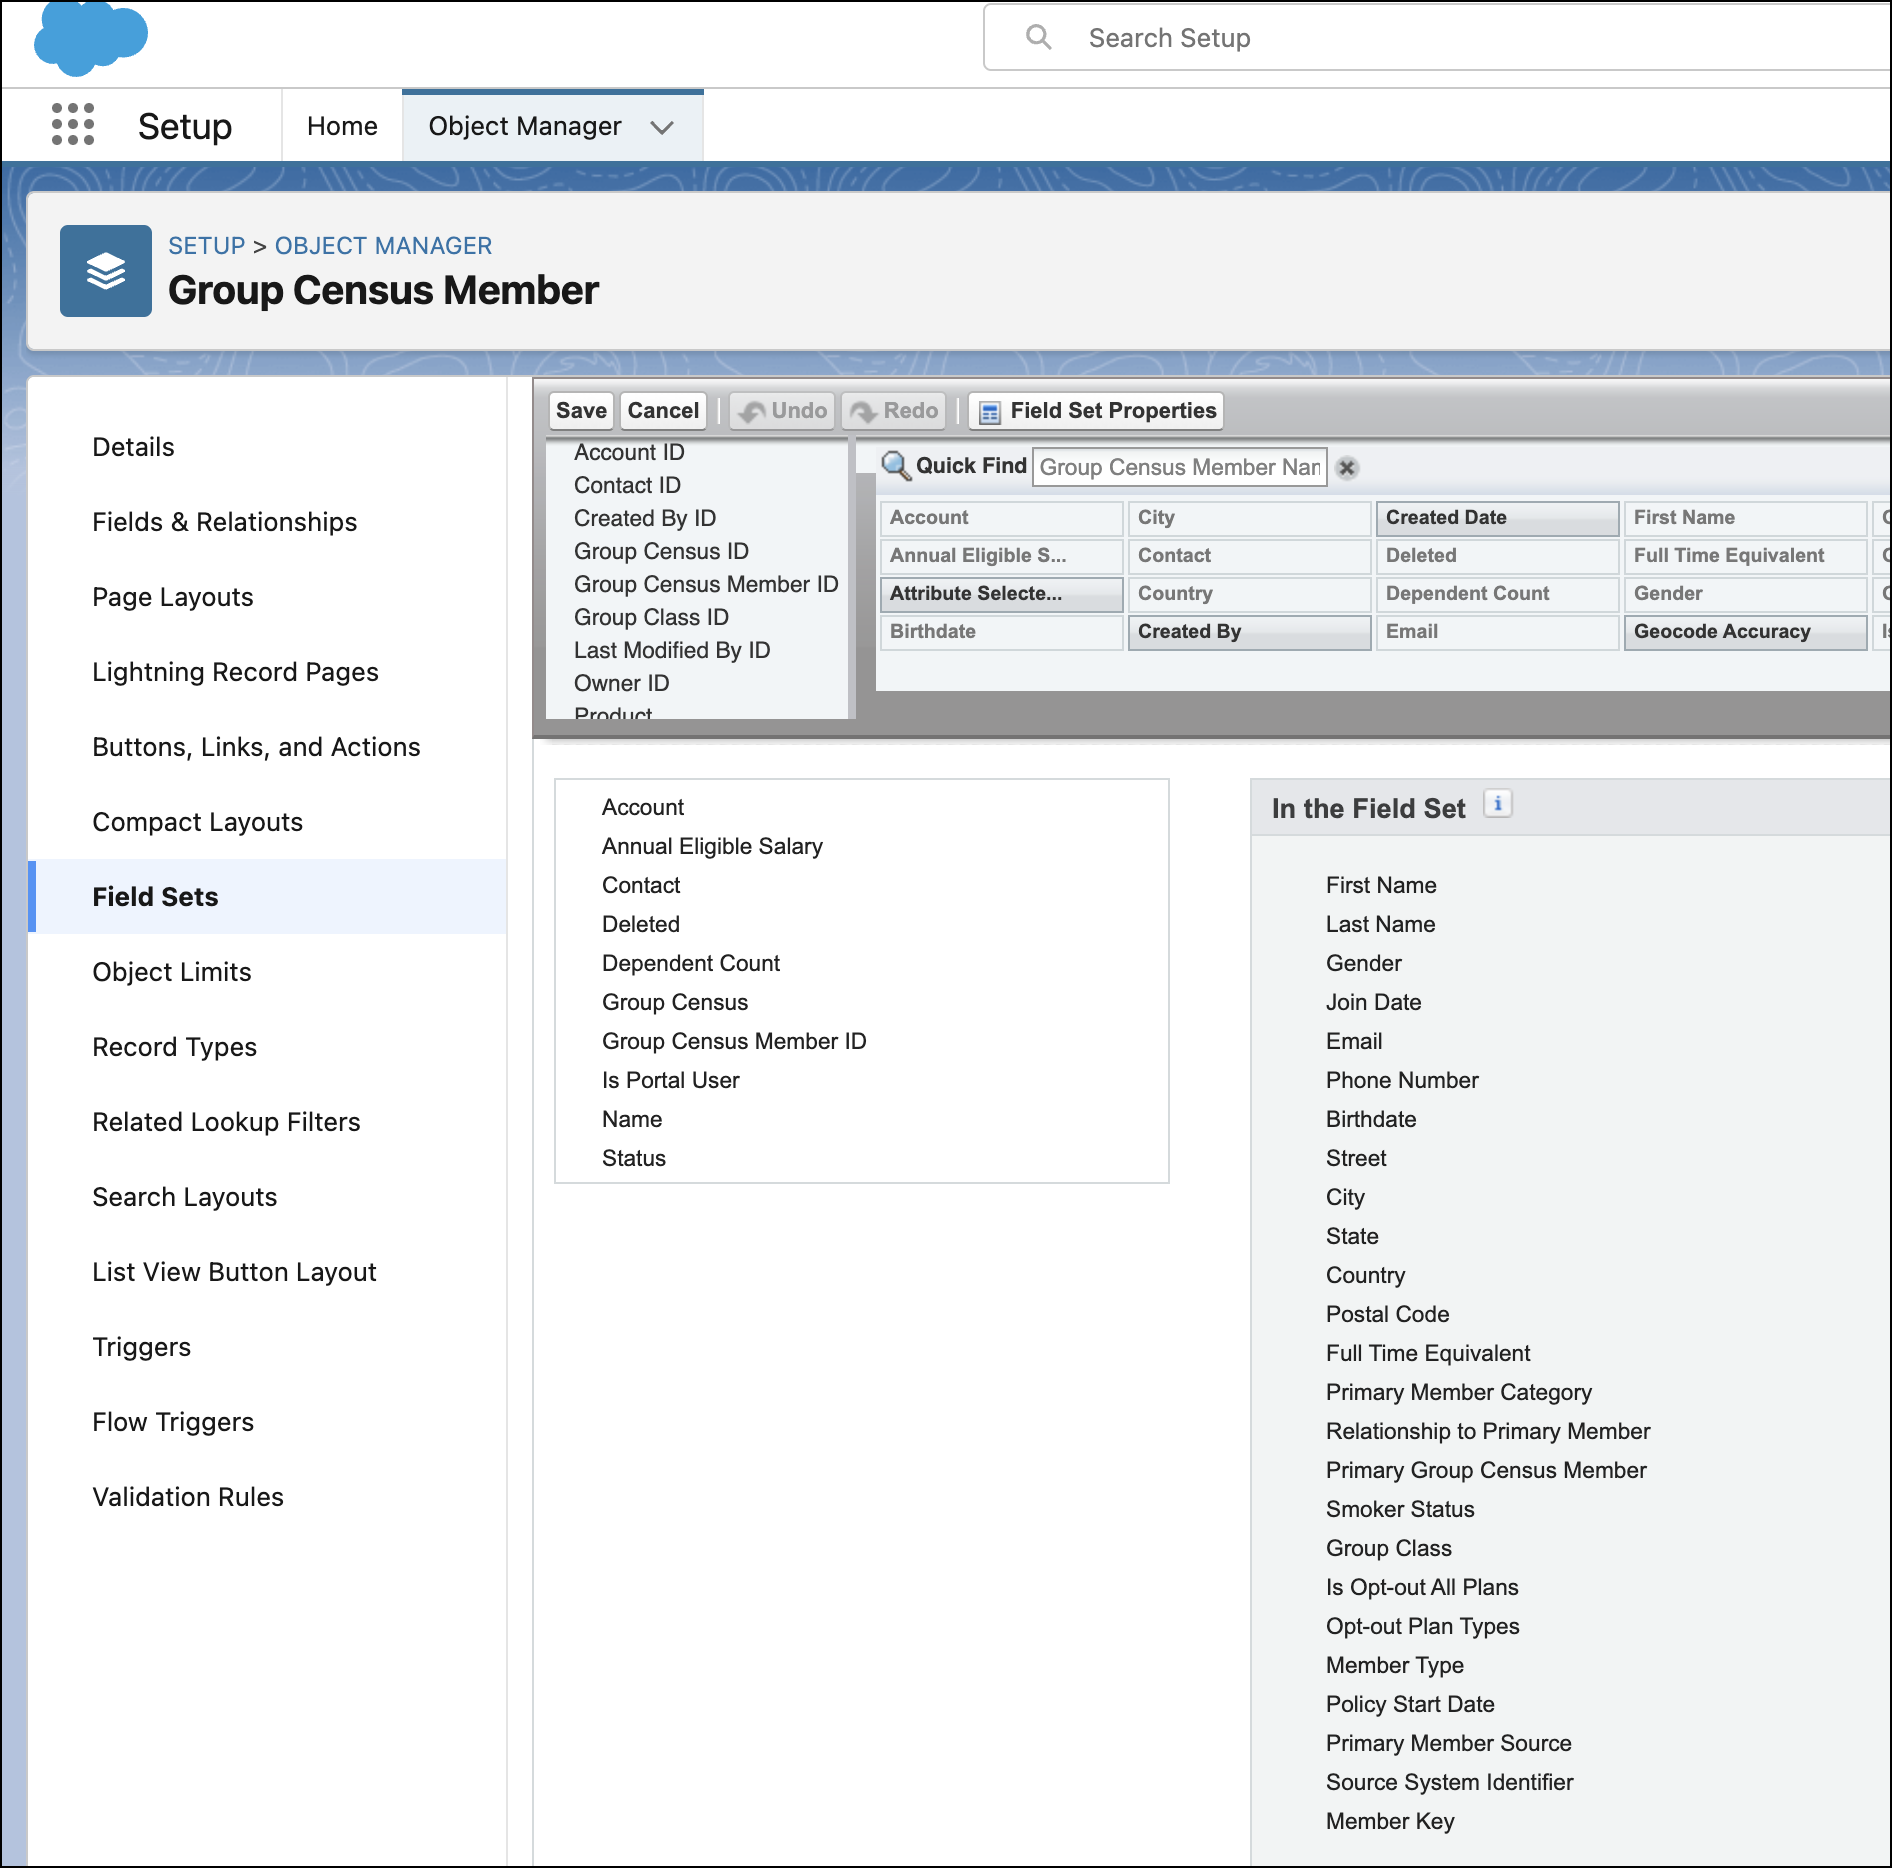Open the App Launcher dots grid
The image size is (1892, 1868).
click(73, 125)
